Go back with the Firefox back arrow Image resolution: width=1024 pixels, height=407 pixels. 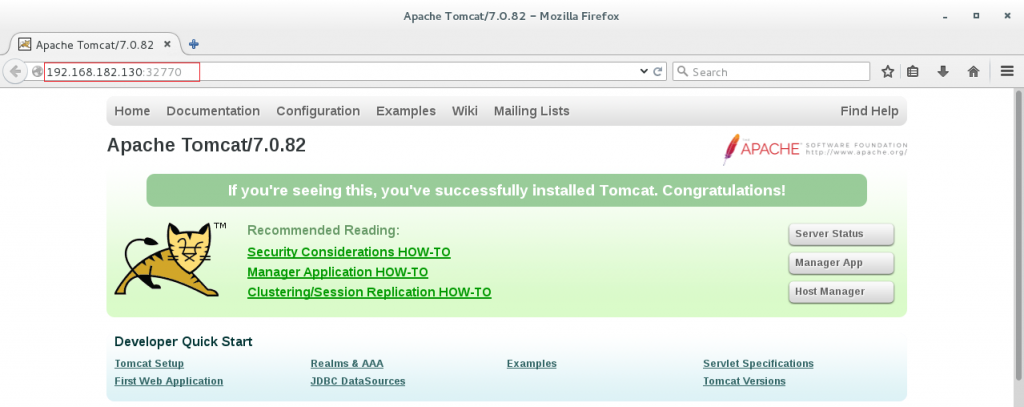(x=15, y=72)
